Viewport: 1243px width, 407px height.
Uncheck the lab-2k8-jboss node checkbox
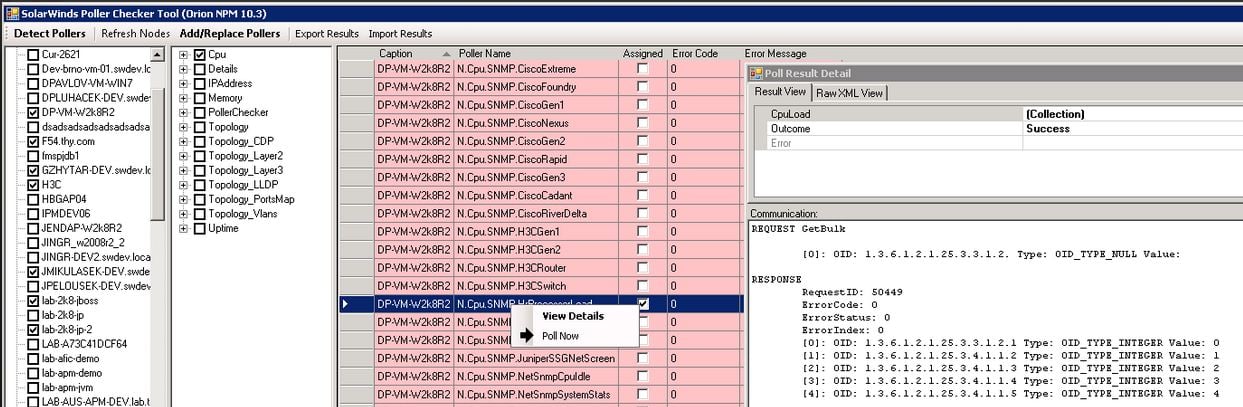click(34, 300)
